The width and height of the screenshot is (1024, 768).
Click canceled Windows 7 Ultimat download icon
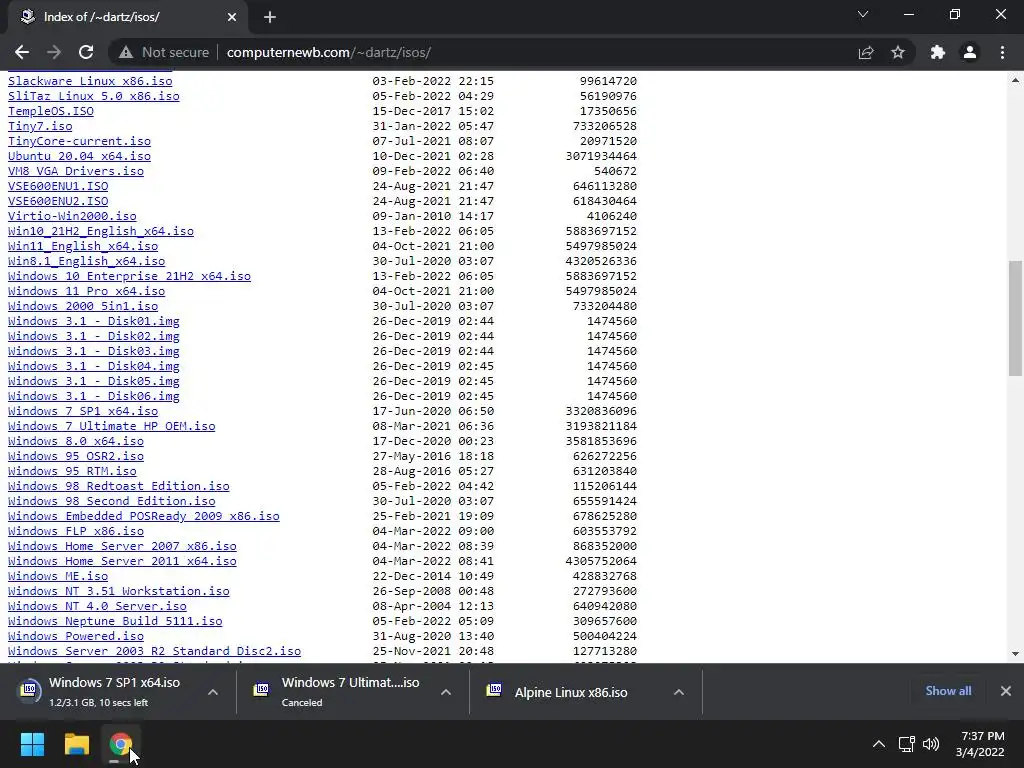click(x=261, y=690)
